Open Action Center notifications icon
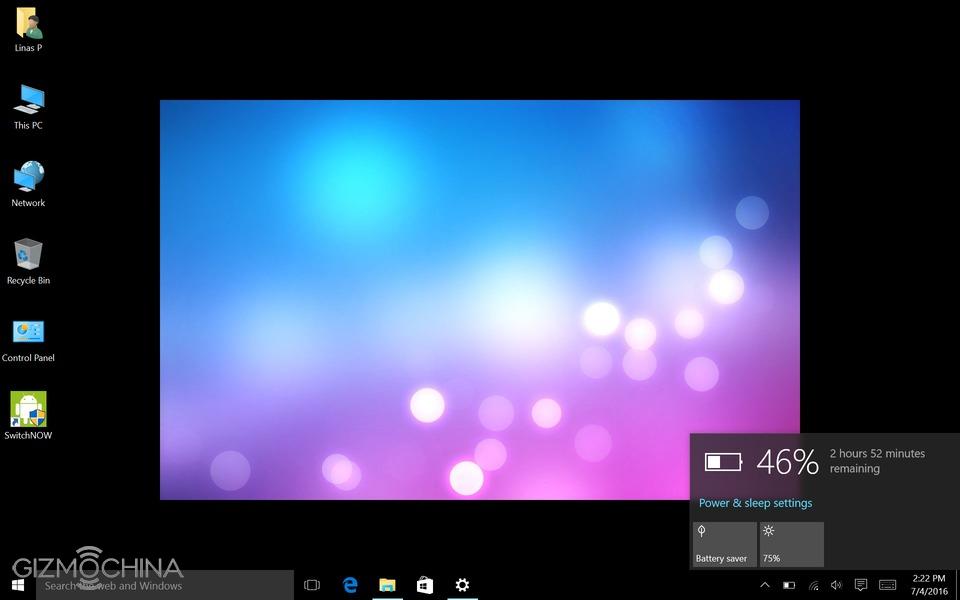The width and height of the screenshot is (960, 600). coord(860,585)
